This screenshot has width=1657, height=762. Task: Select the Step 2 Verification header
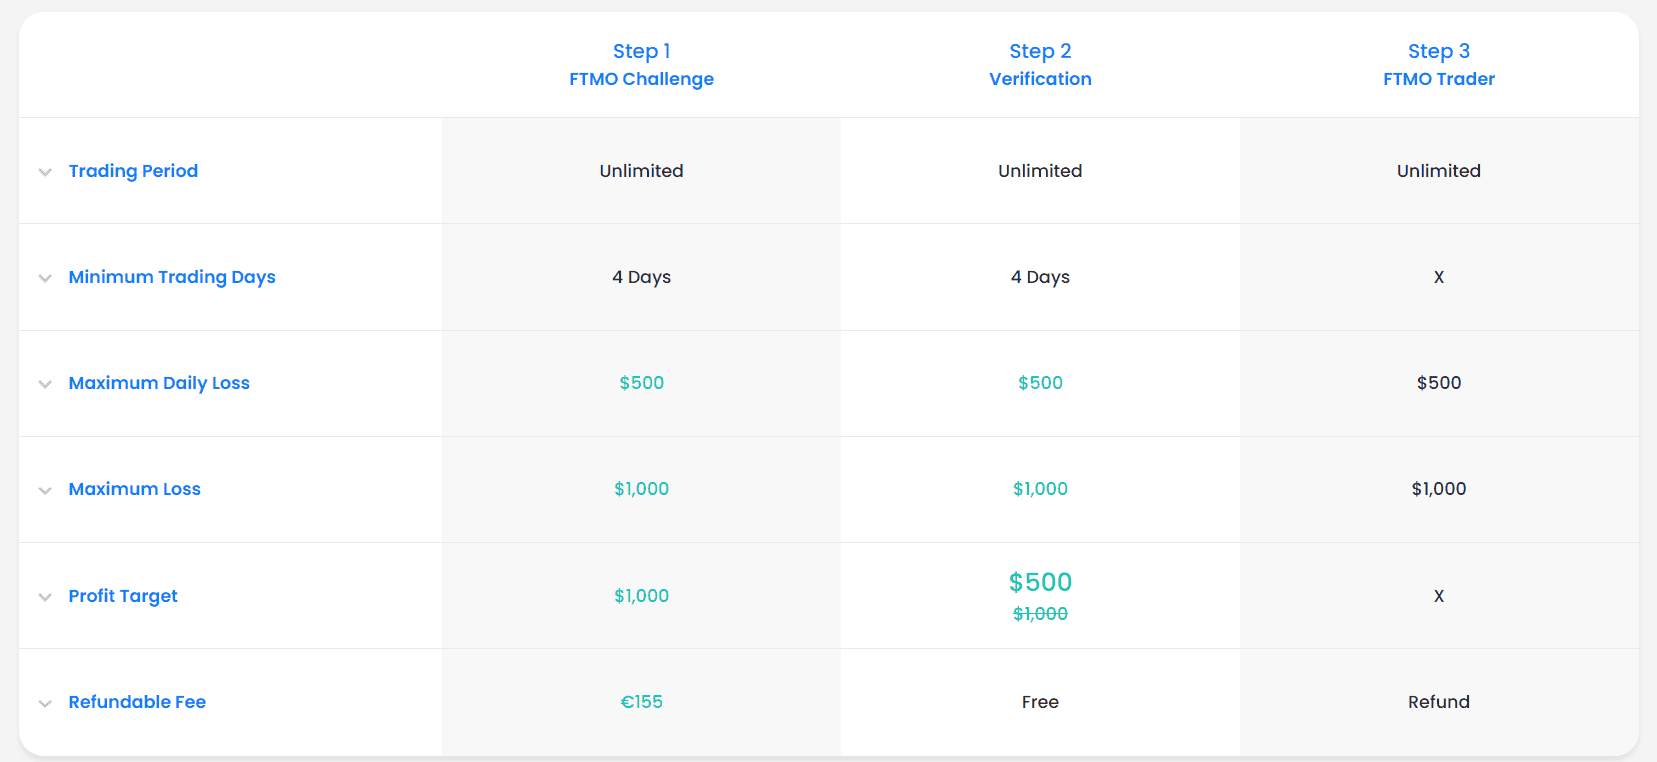point(1040,65)
